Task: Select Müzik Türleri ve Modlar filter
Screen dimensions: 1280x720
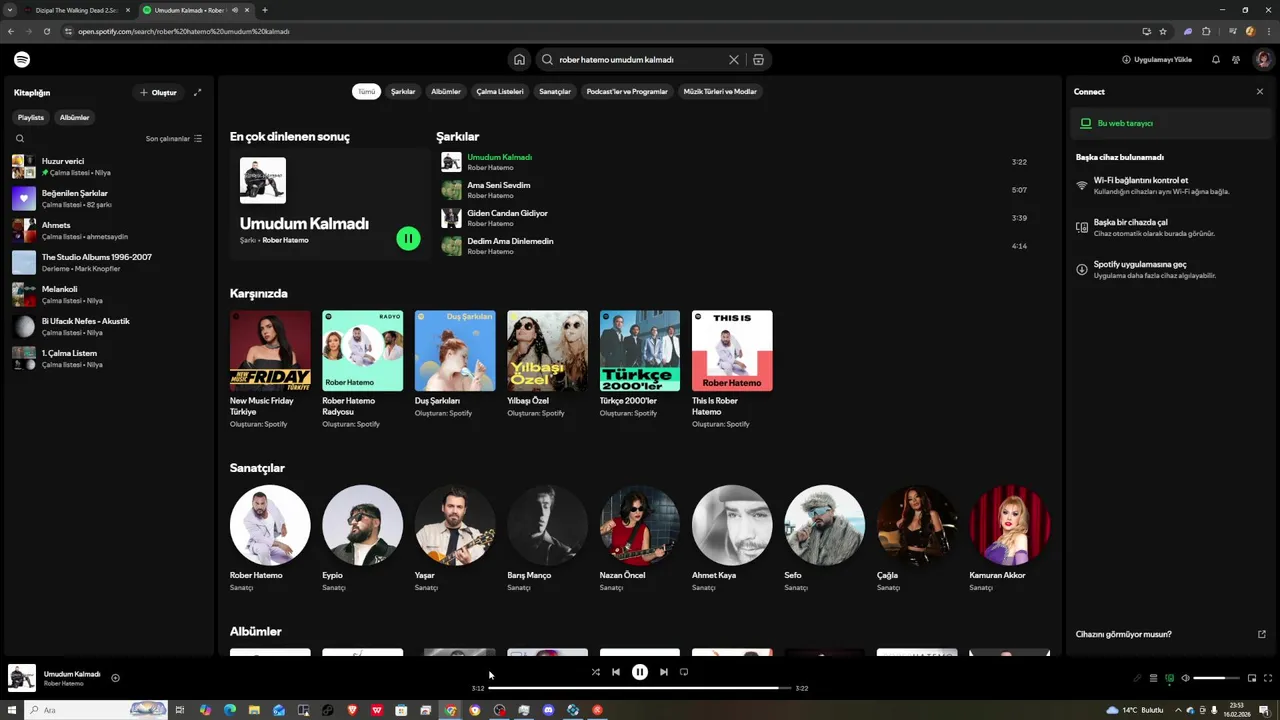Action: tap(720, 91)
